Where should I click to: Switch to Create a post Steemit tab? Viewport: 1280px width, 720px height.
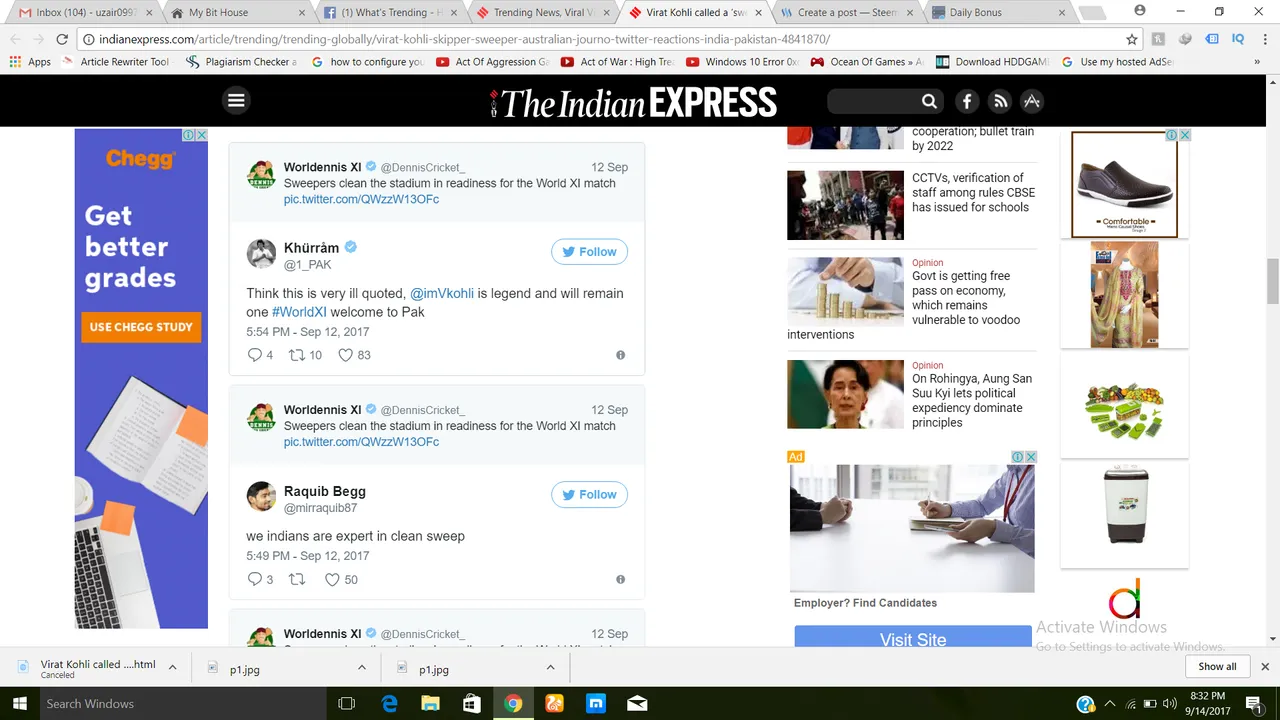point(844,12)
